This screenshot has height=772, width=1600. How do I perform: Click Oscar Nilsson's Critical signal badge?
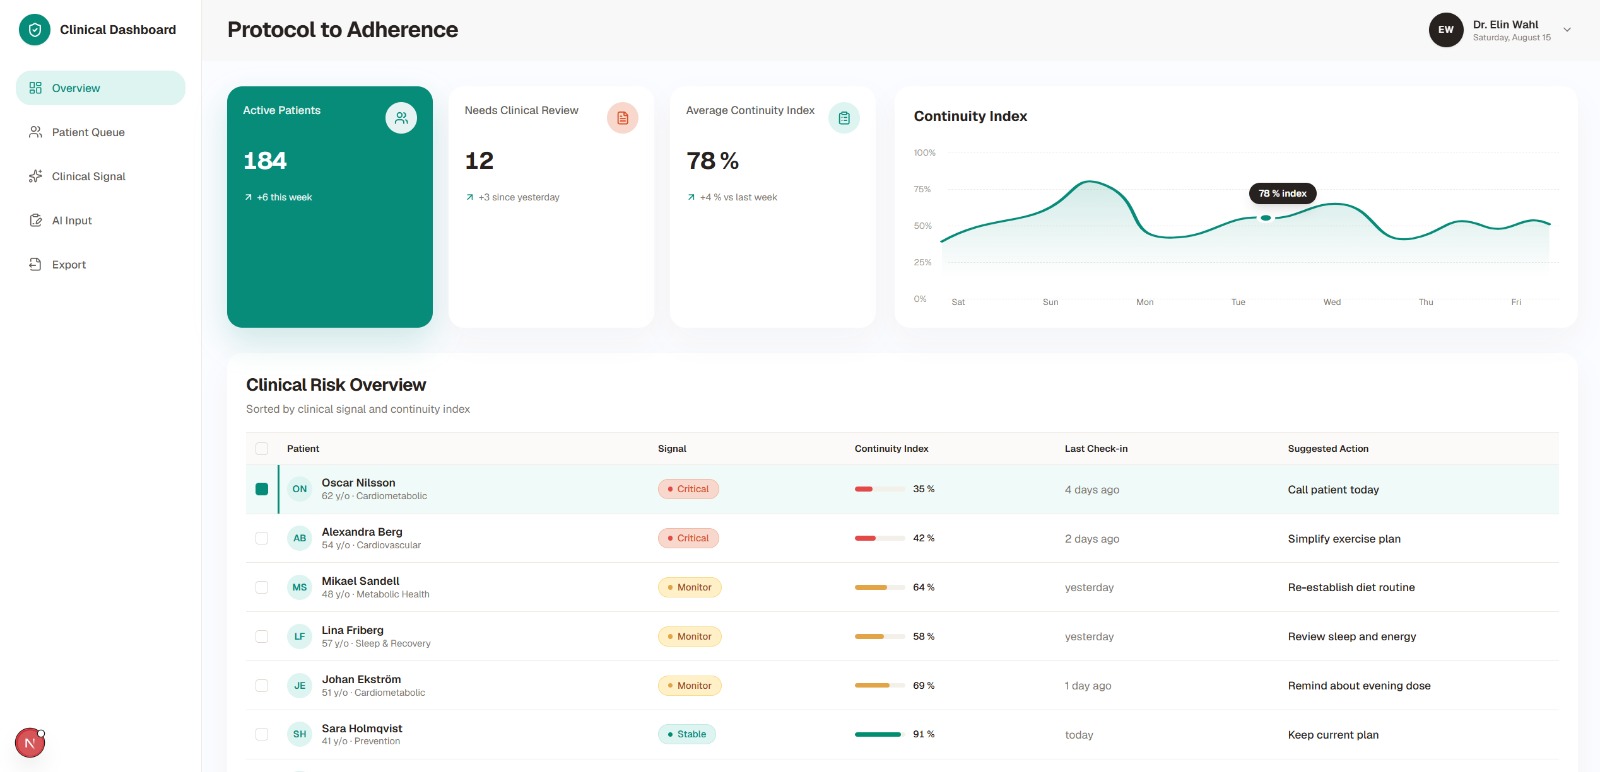point(688,489)
